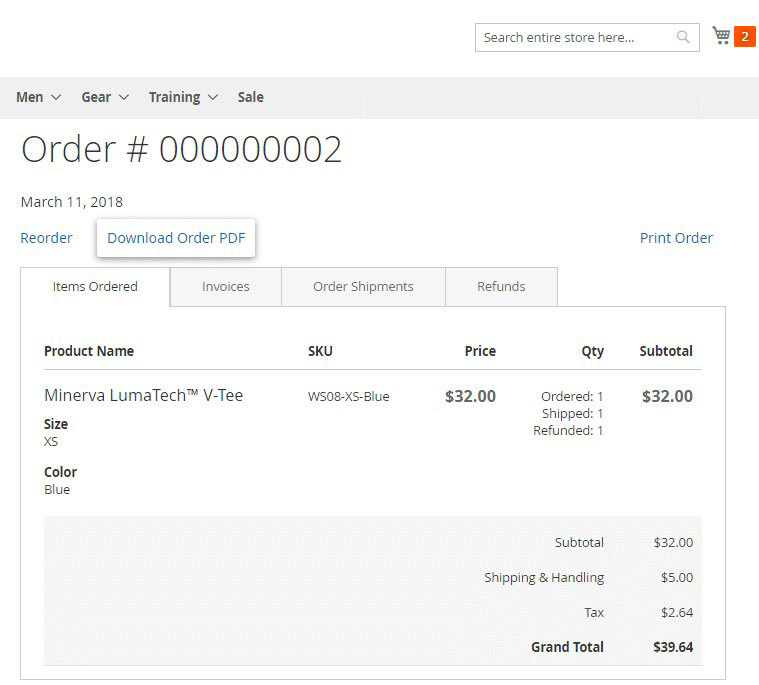Image resolution: width=759 pixels, height=685 pixels.
Task: Click Download Order PDF button
Action: (x=176, y=238)
